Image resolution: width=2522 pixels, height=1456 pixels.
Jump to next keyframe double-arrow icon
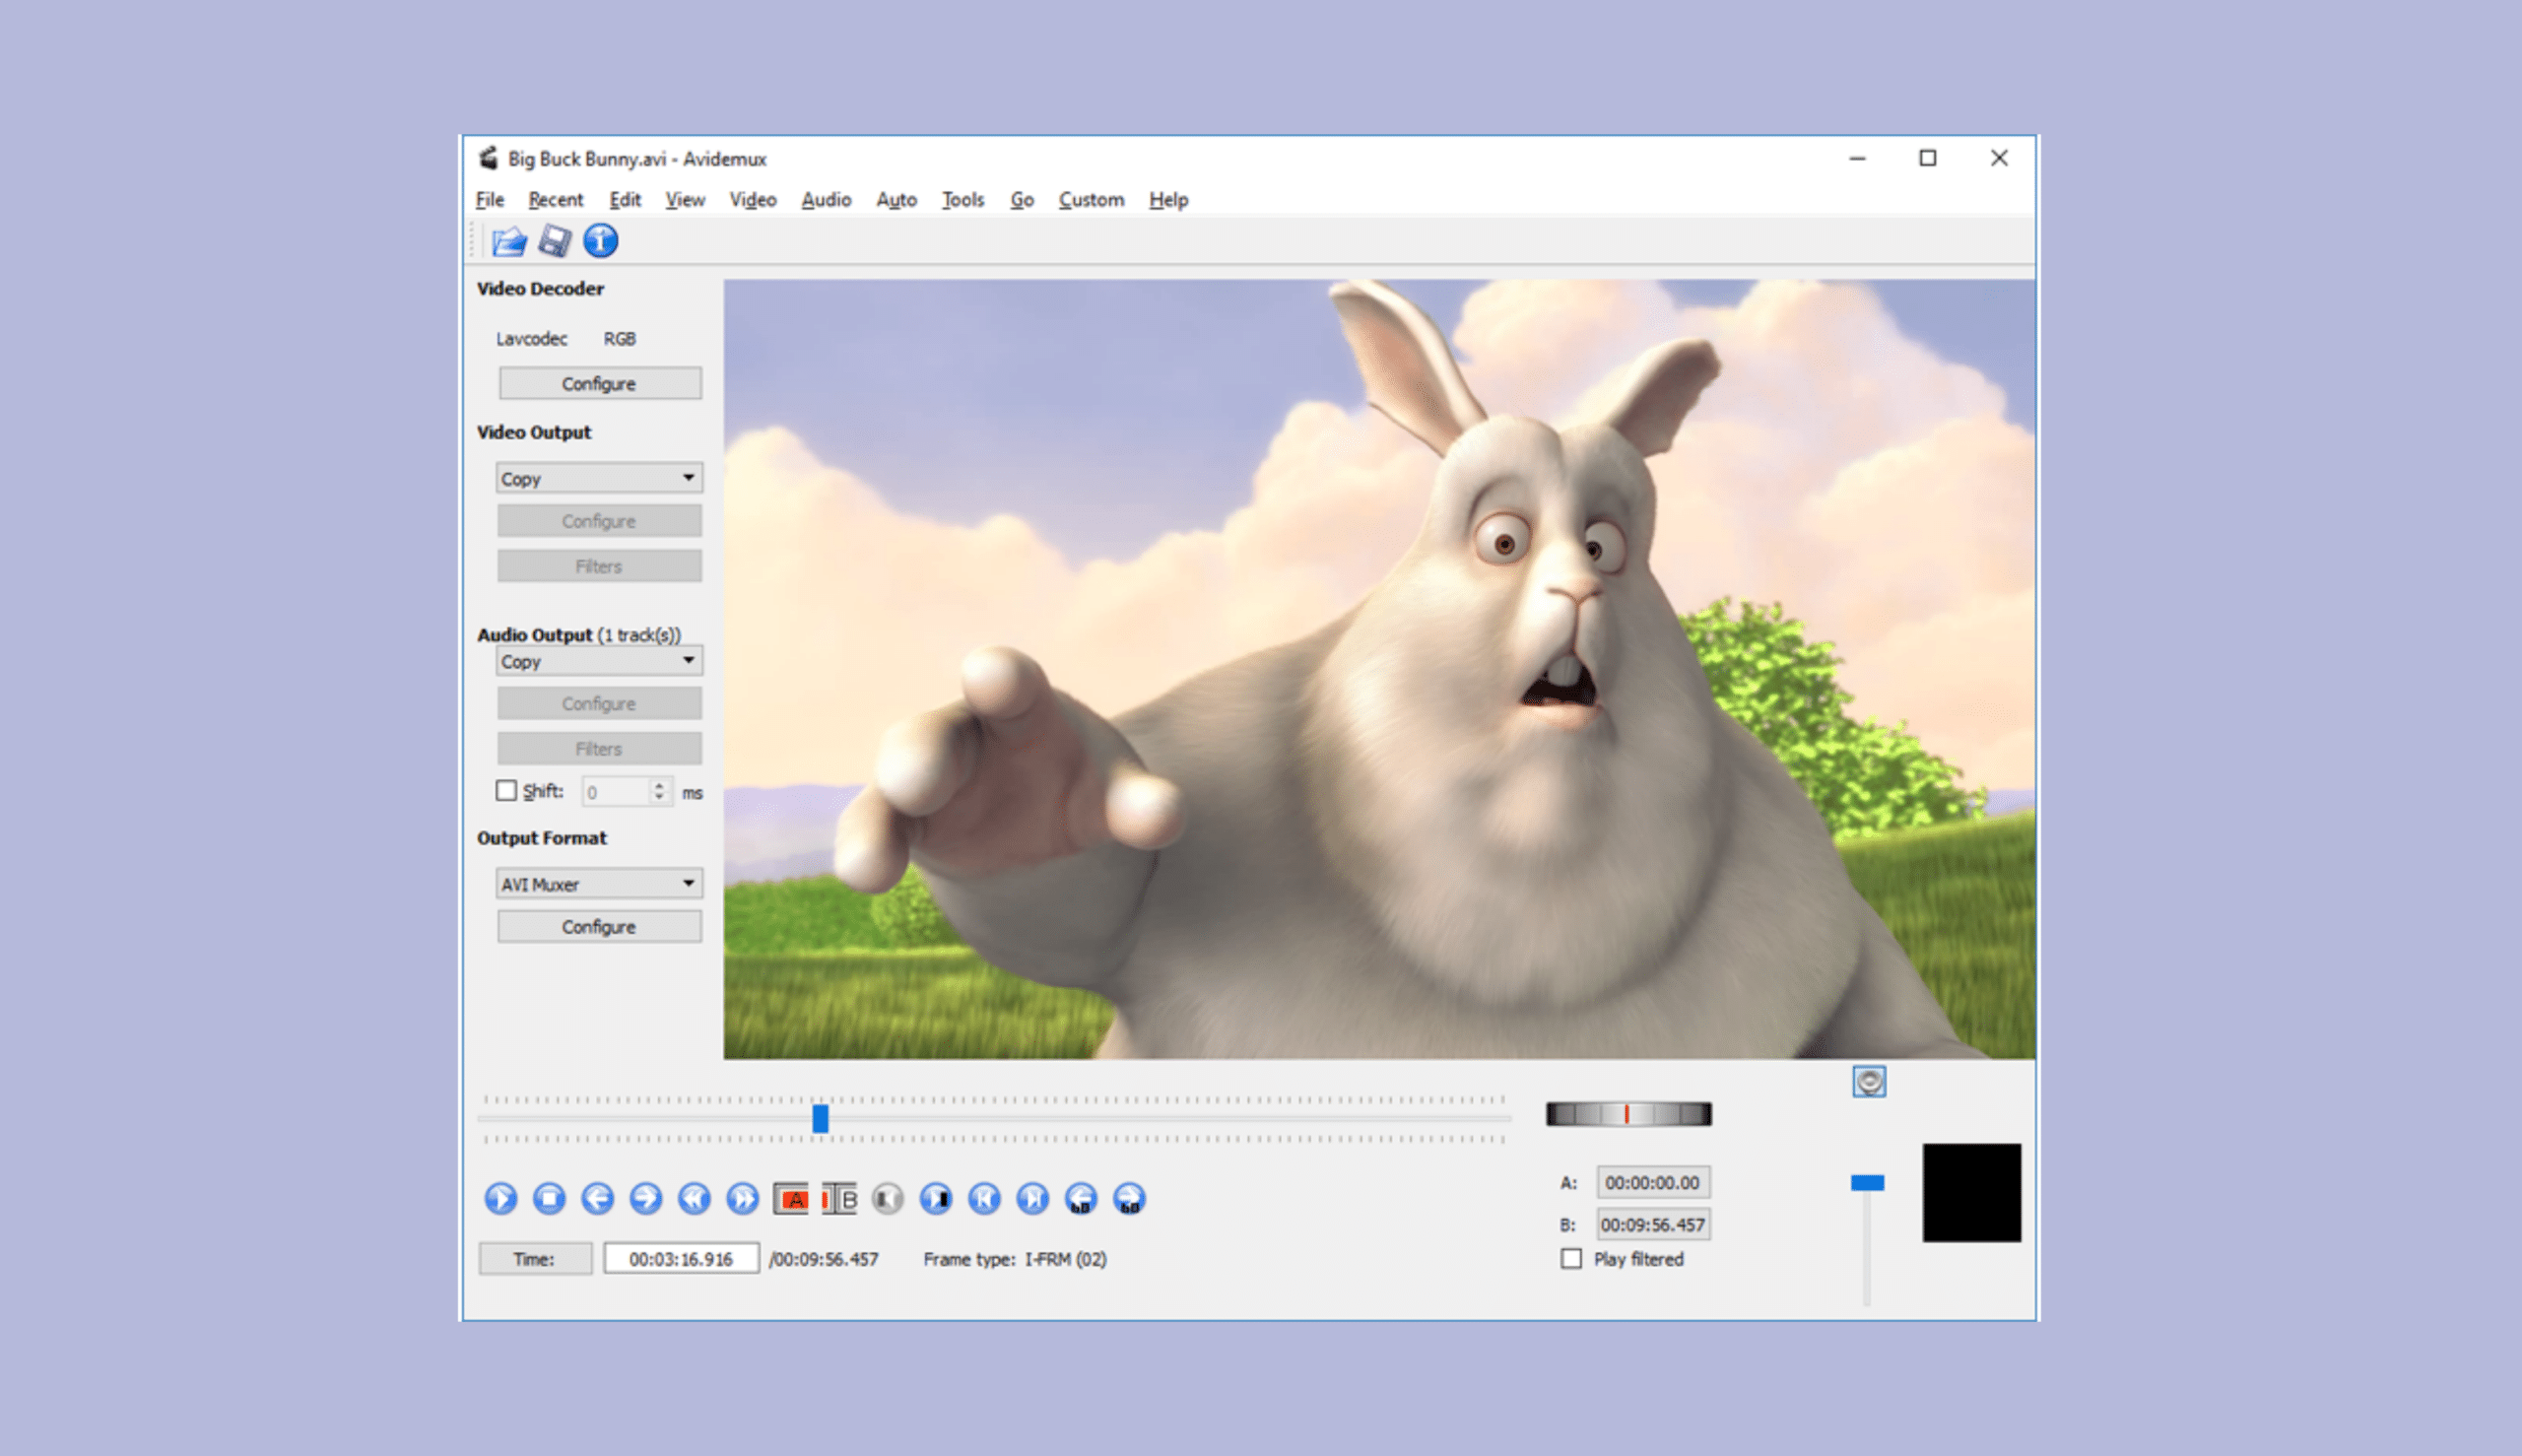[742, 1198]
